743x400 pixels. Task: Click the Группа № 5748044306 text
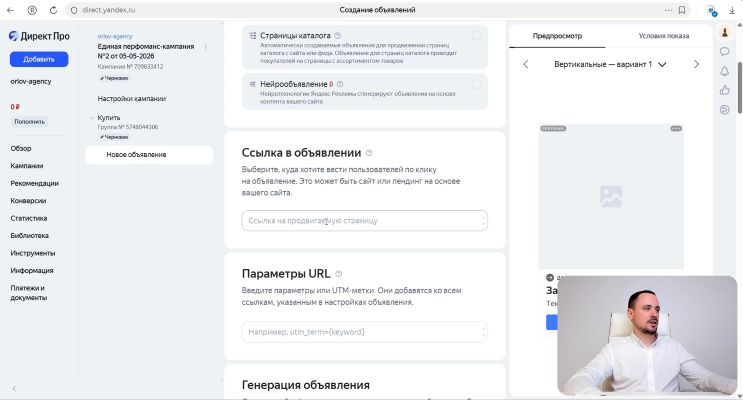pyautogui.click(x=128, y=127)
